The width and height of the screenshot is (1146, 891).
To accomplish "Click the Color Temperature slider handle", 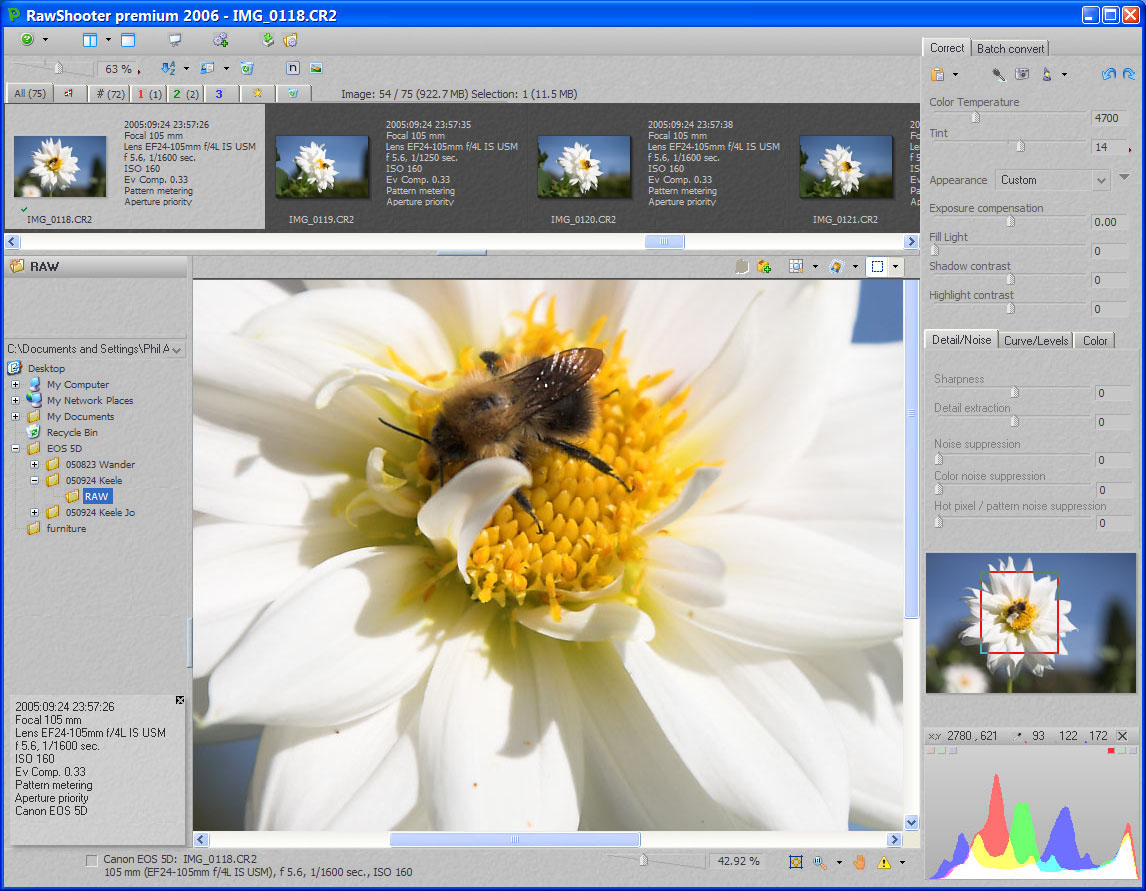I will [975, 117].
